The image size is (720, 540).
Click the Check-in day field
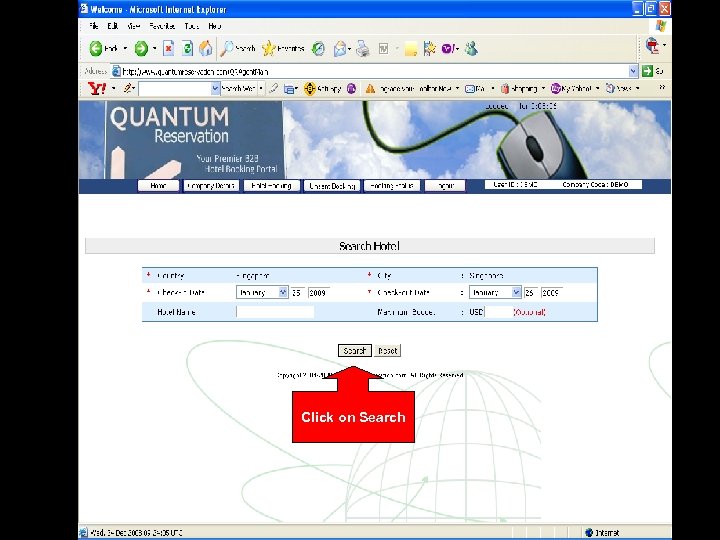(x=298, y=292)
